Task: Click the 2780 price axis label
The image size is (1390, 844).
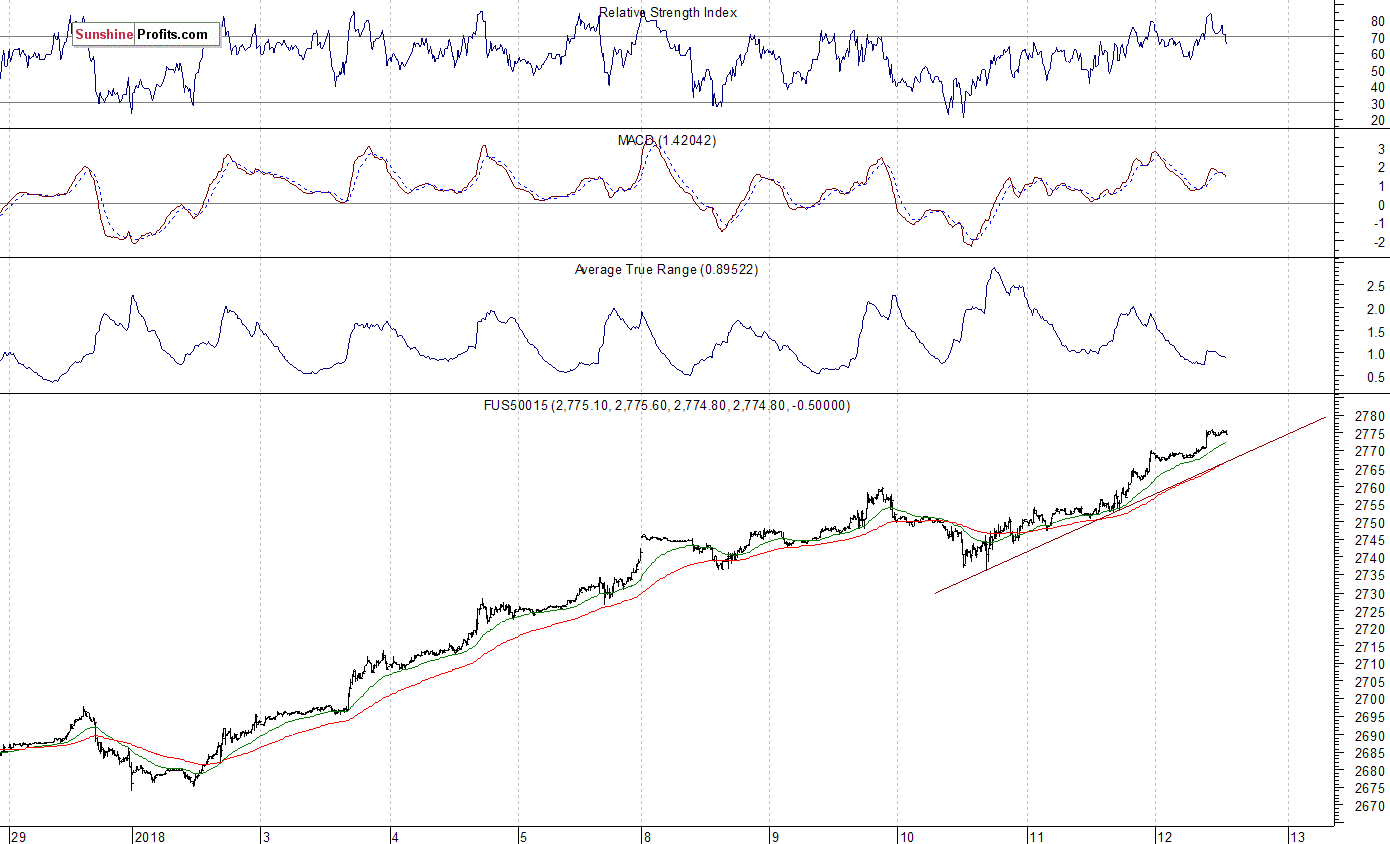Action: point(1370,416)
